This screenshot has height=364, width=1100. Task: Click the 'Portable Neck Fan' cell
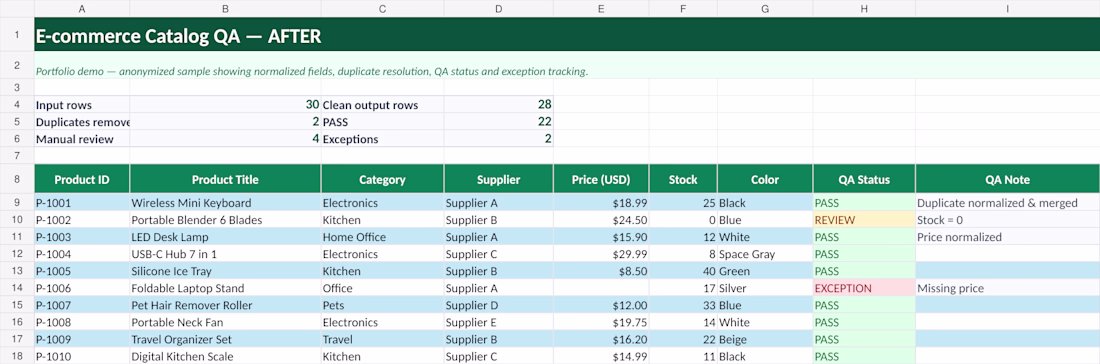(225, 322)
